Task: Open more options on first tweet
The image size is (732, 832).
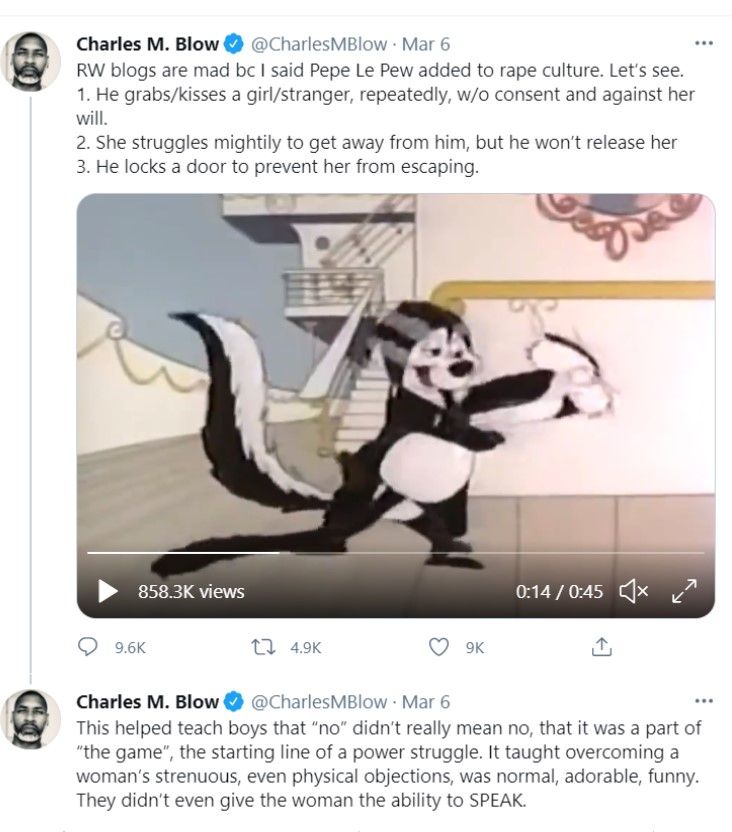Action: (704, 44)
